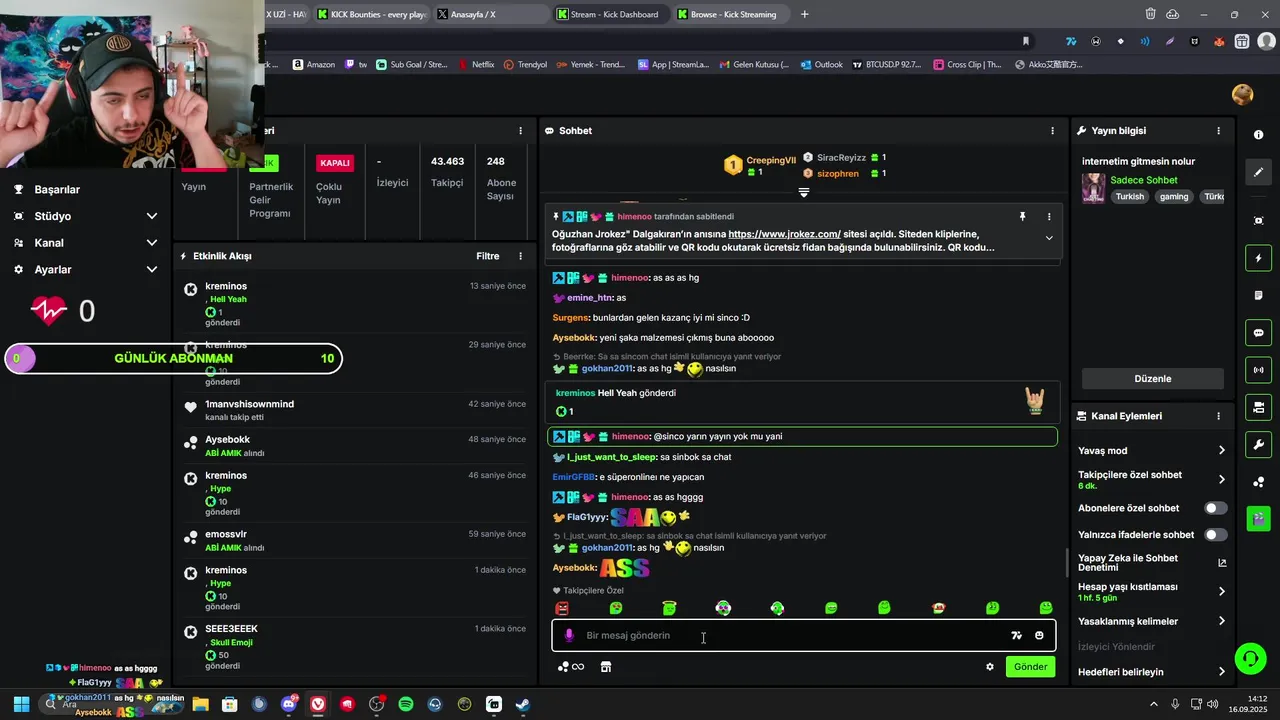Screen dimensions: 1280x720
Task: Click the Sadece Sohbet category thumbnail
Action: click(1093, 188)
